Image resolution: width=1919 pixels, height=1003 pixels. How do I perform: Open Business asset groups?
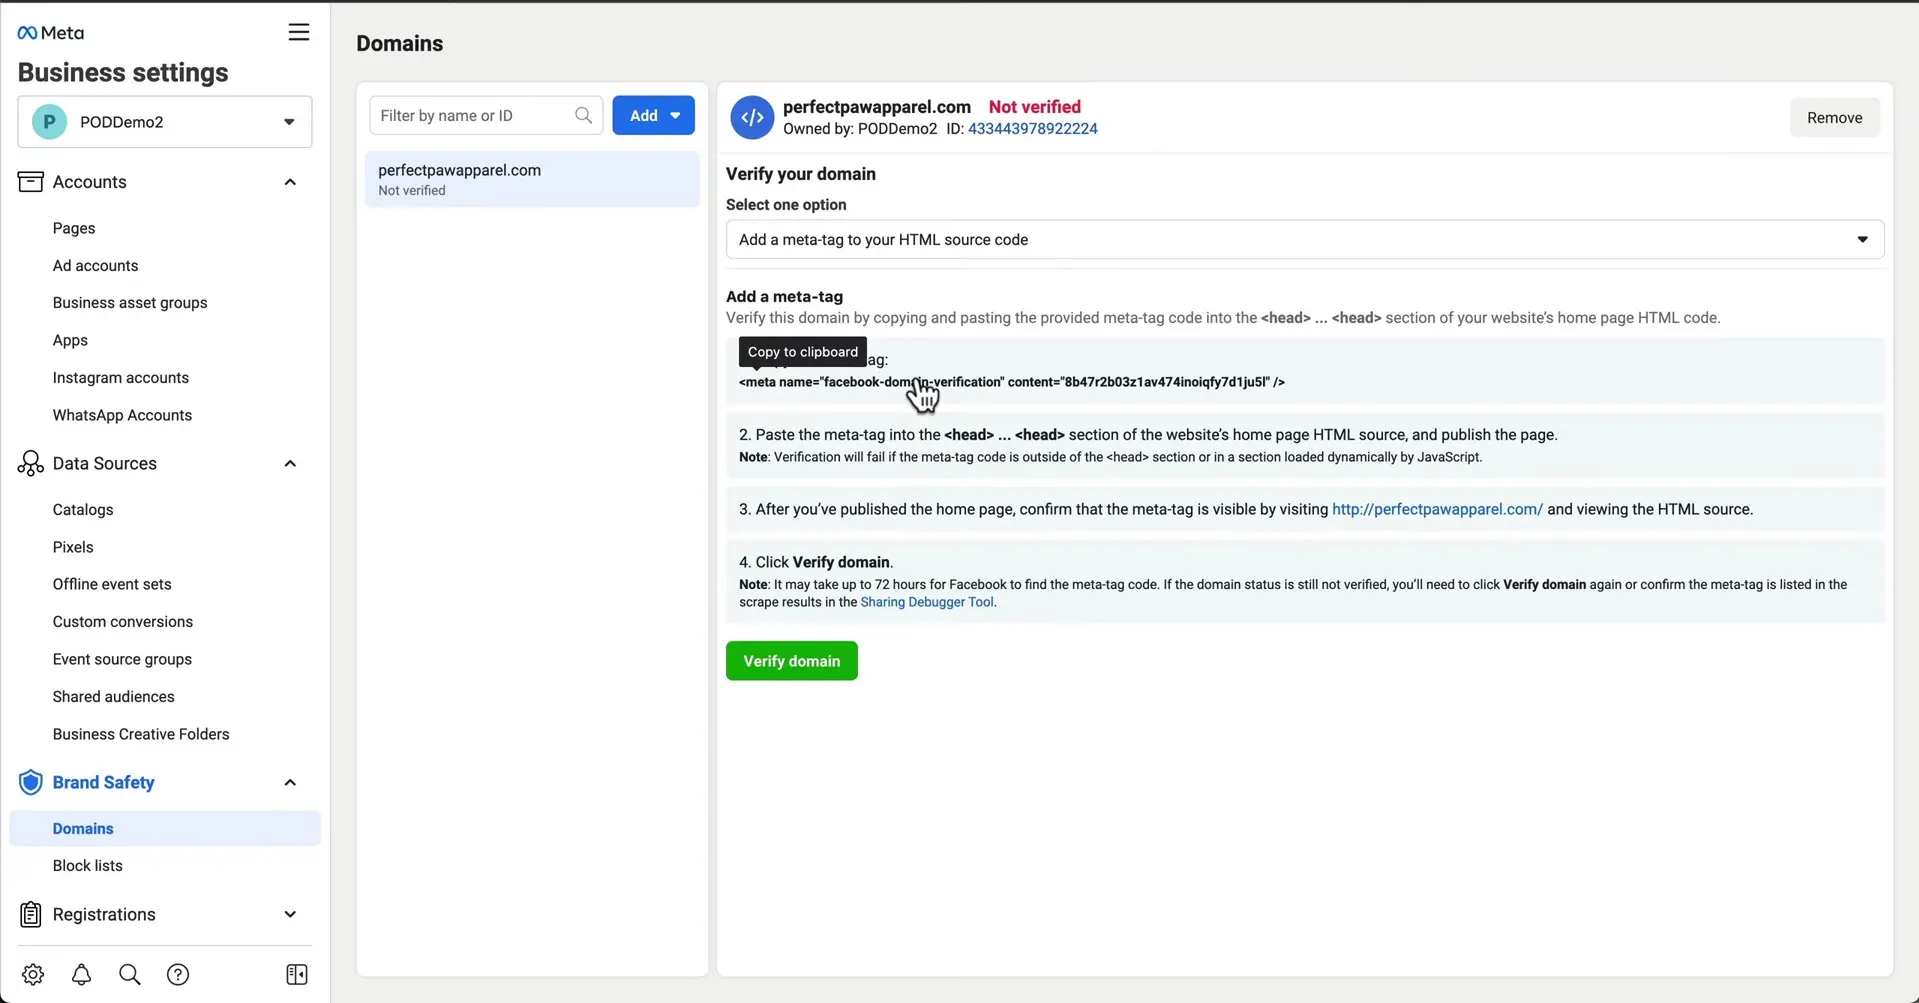pos(130,303)
